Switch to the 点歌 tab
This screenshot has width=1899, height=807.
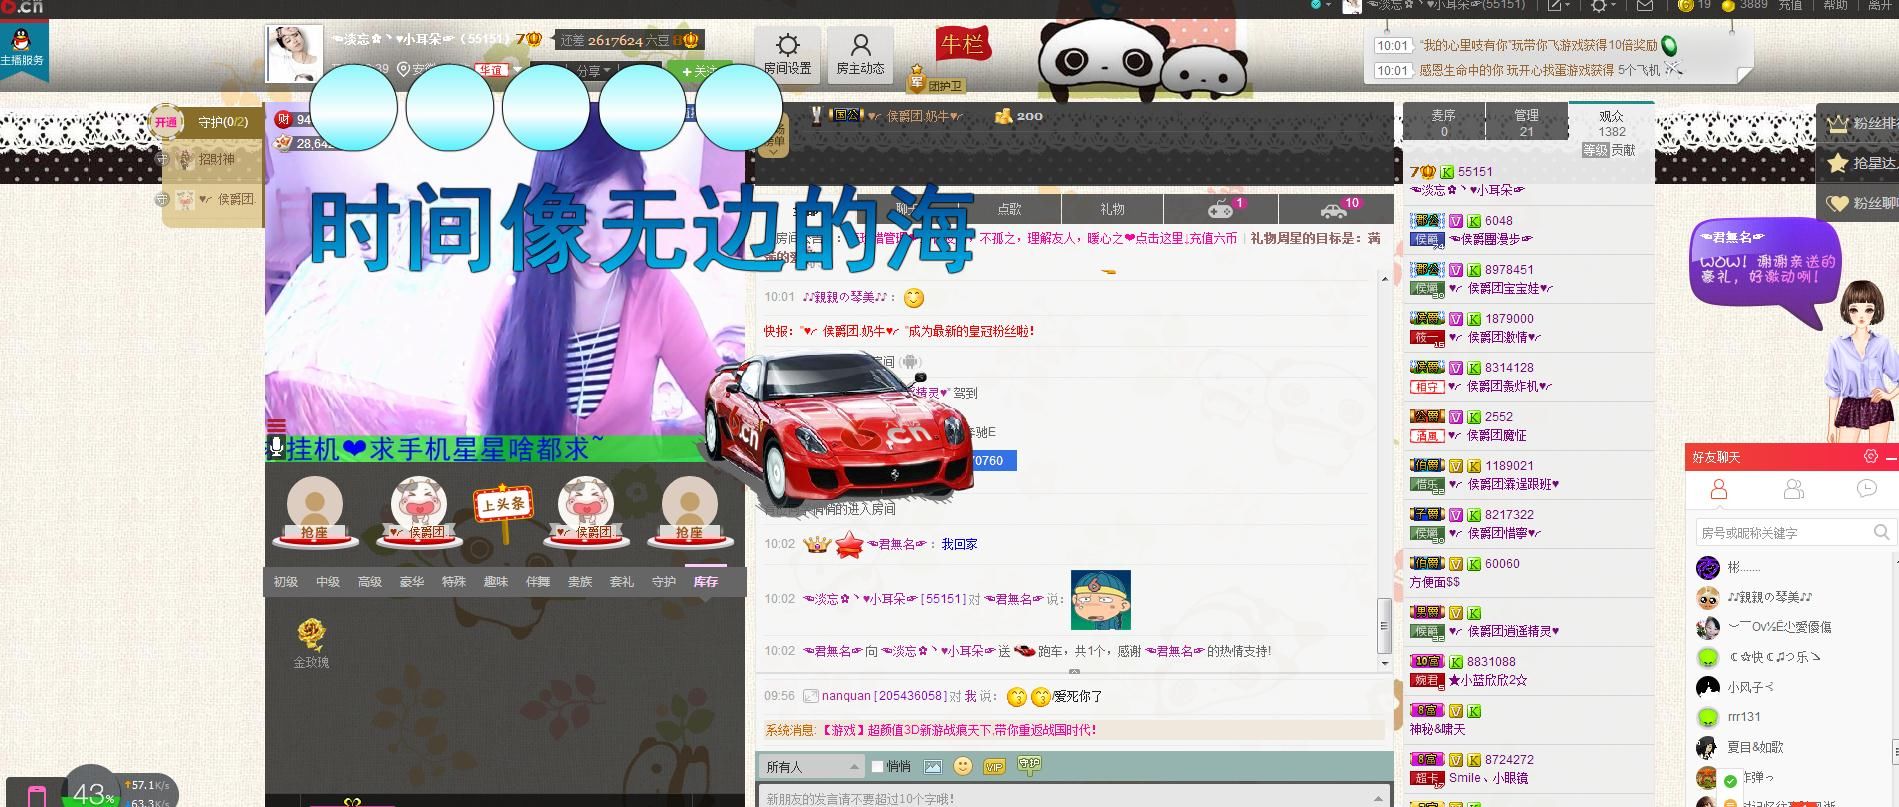pos(1010,208)
